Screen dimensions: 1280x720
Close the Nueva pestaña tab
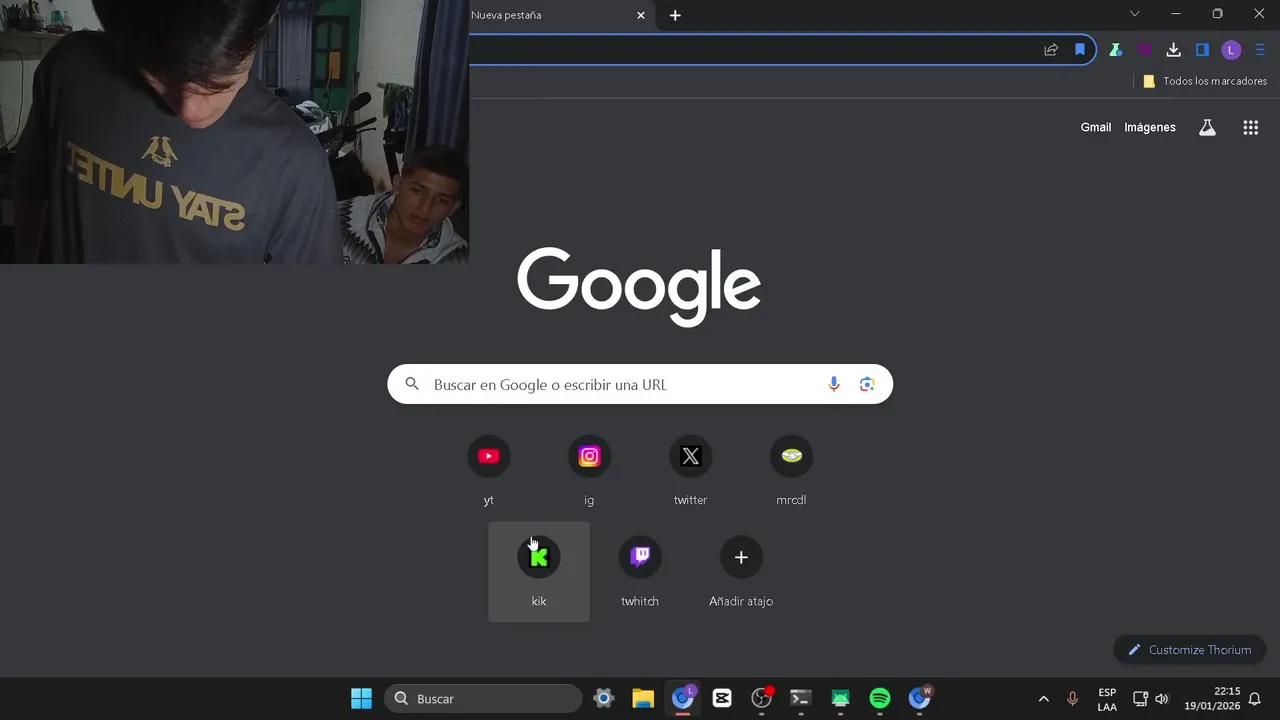(641, 15)
